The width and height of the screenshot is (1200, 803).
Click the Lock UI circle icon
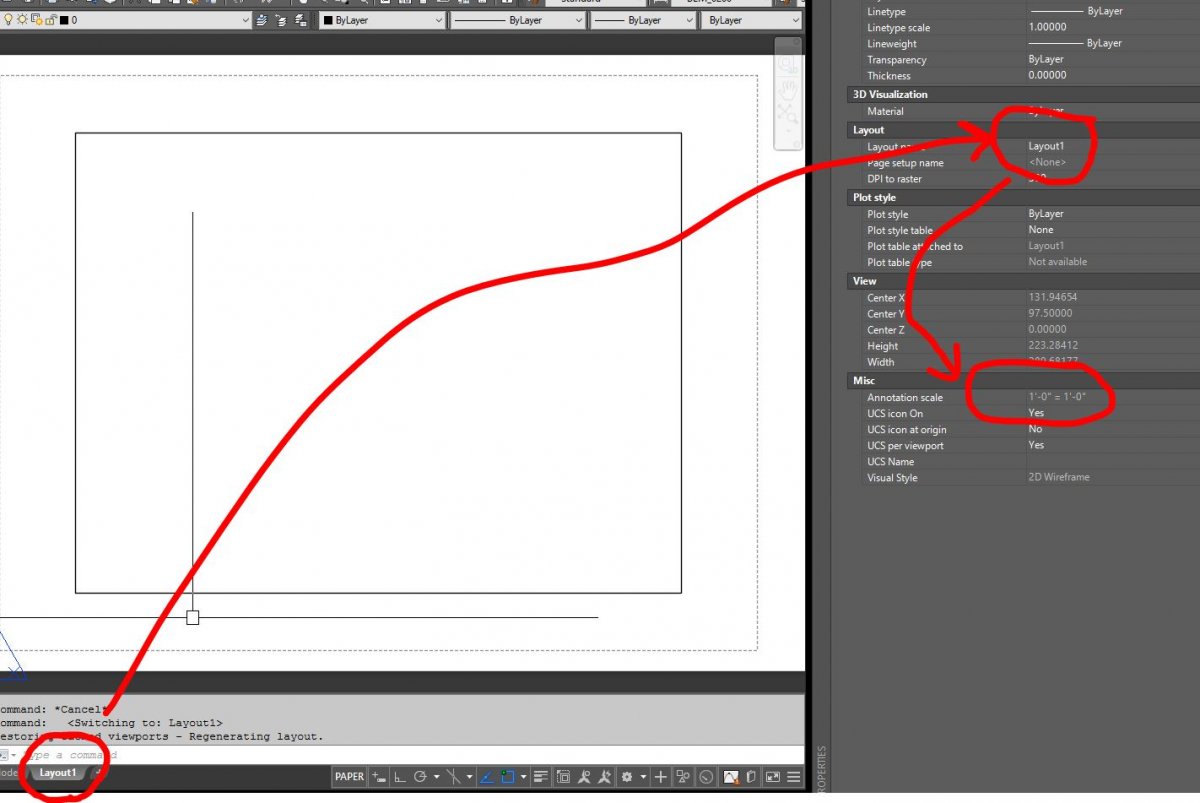tap(705, 776)
